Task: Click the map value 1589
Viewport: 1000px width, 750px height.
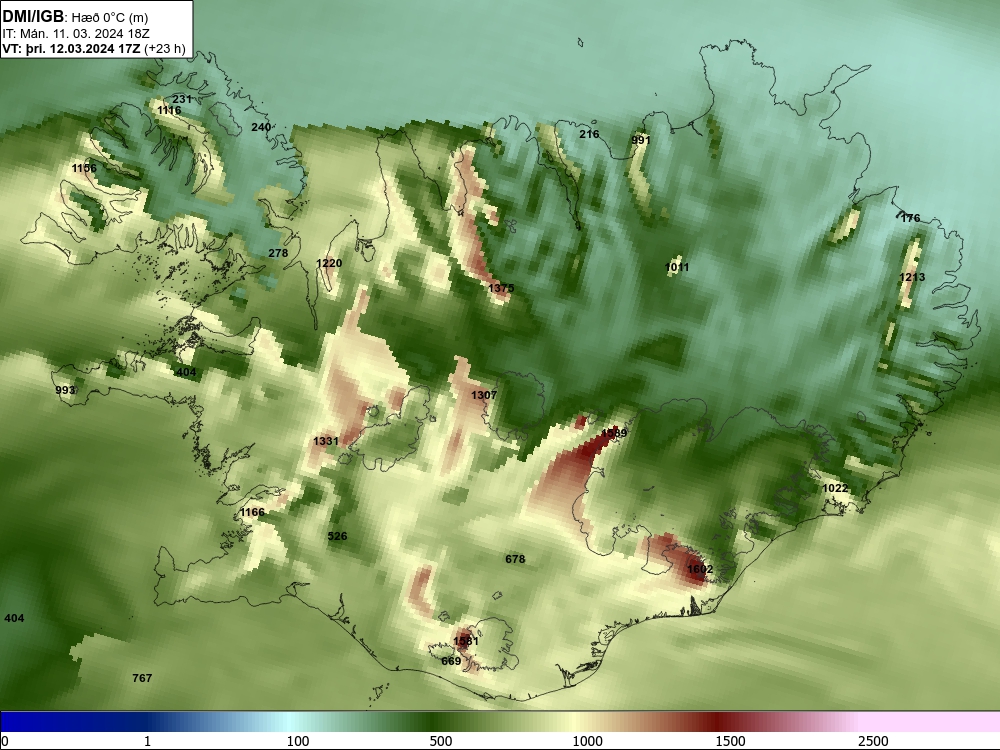Action: 615,433
